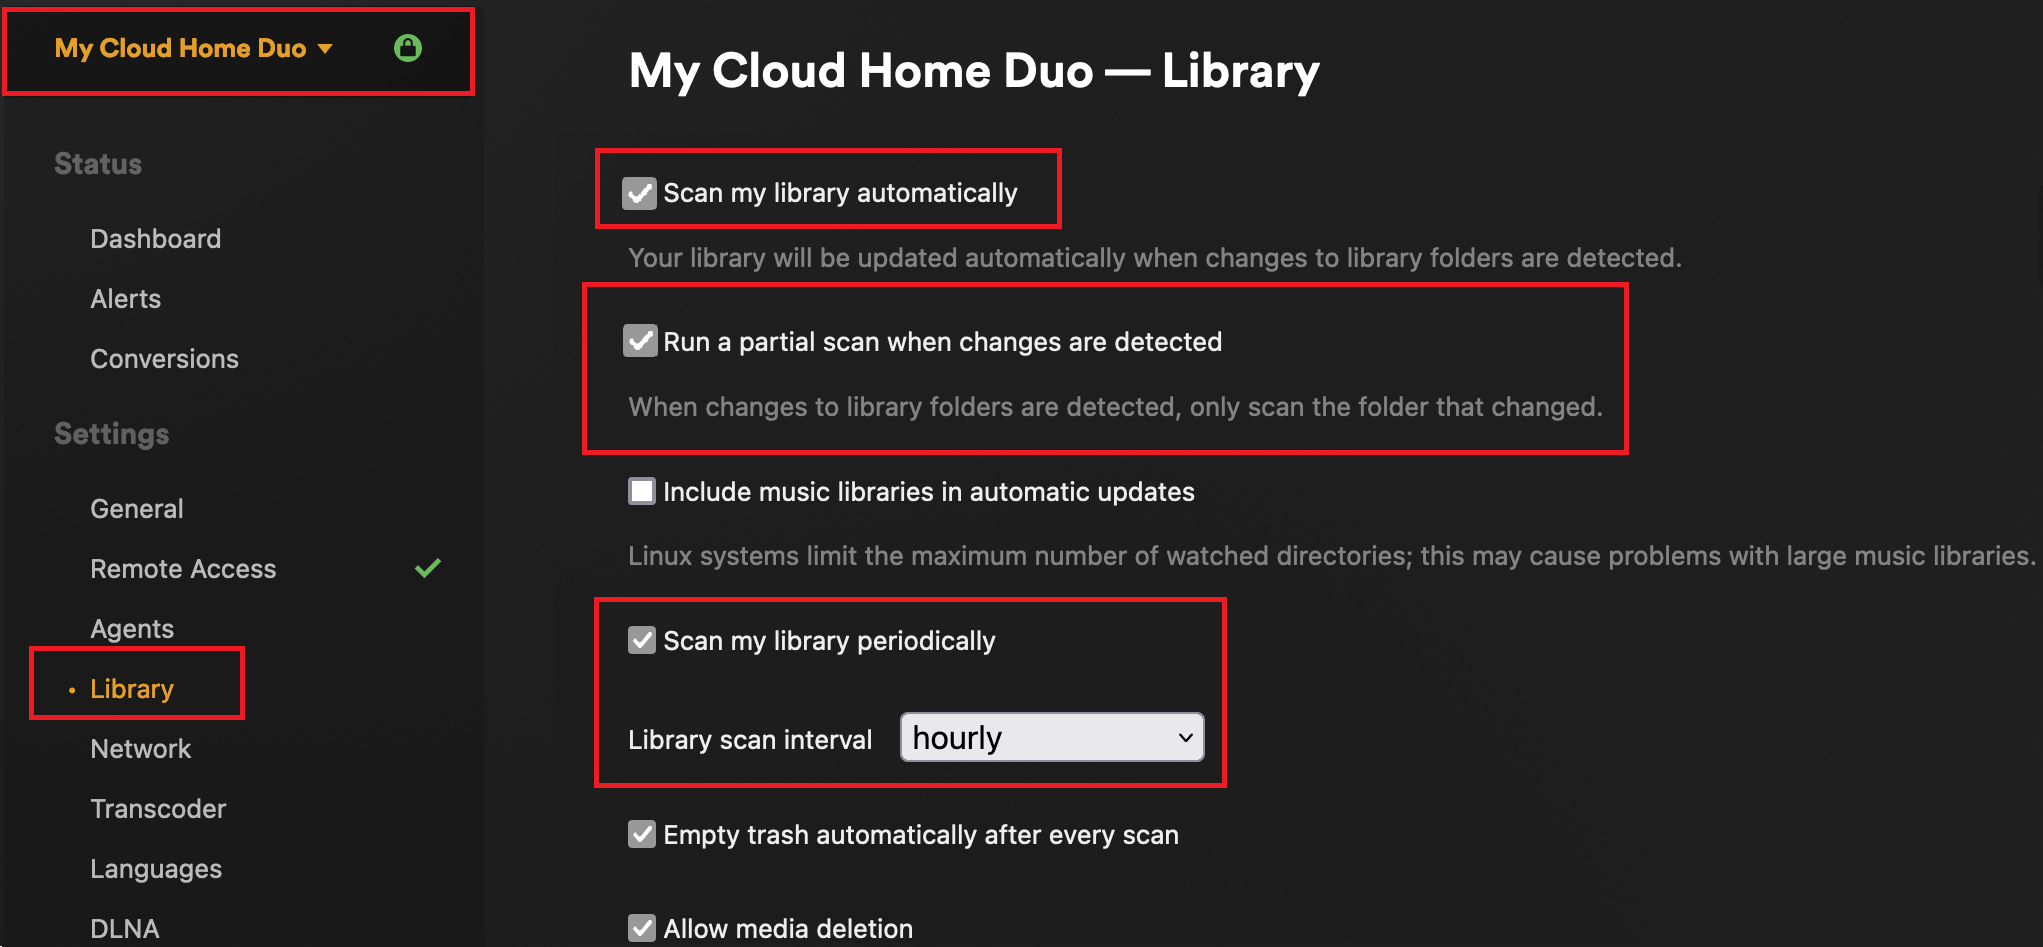
Task: Open the Transcoder settings
Action: [158, 808]
